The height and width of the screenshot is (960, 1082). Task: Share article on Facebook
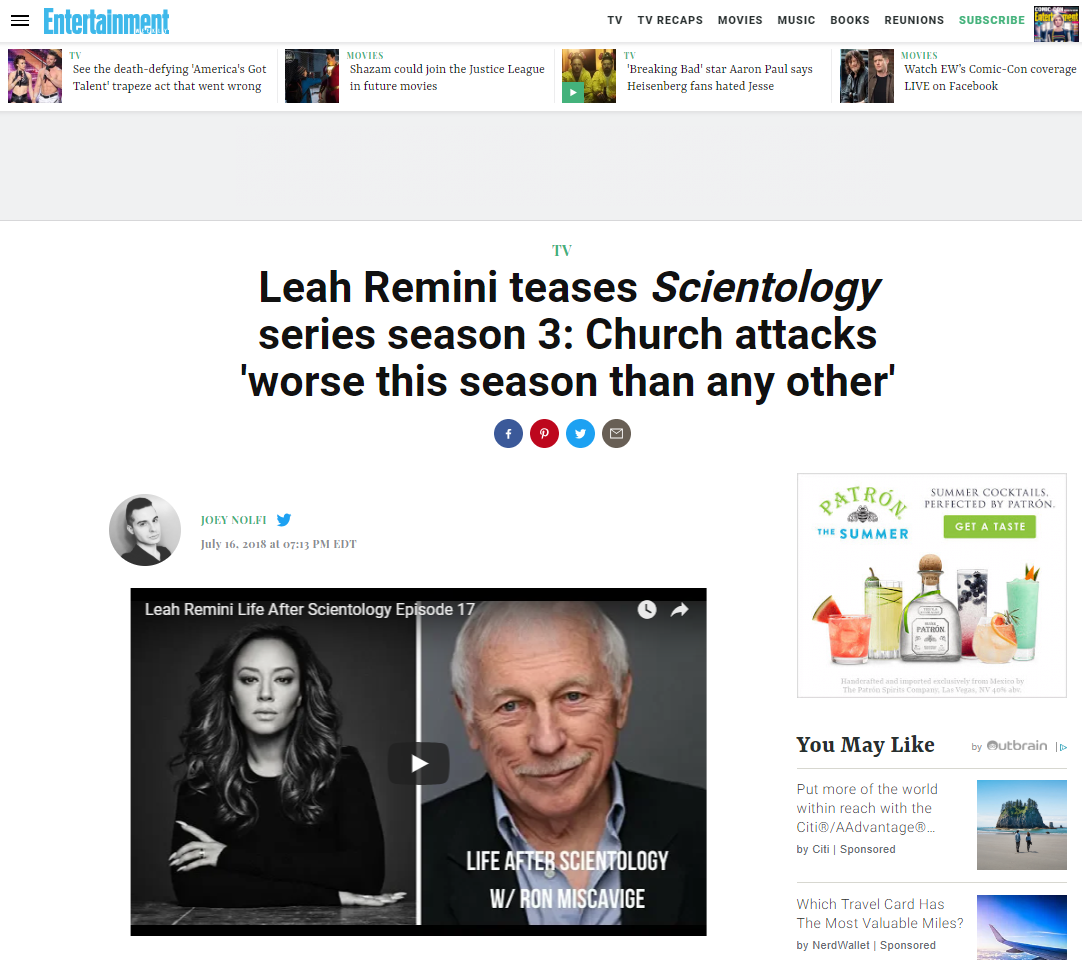click(x=509, y=433)
